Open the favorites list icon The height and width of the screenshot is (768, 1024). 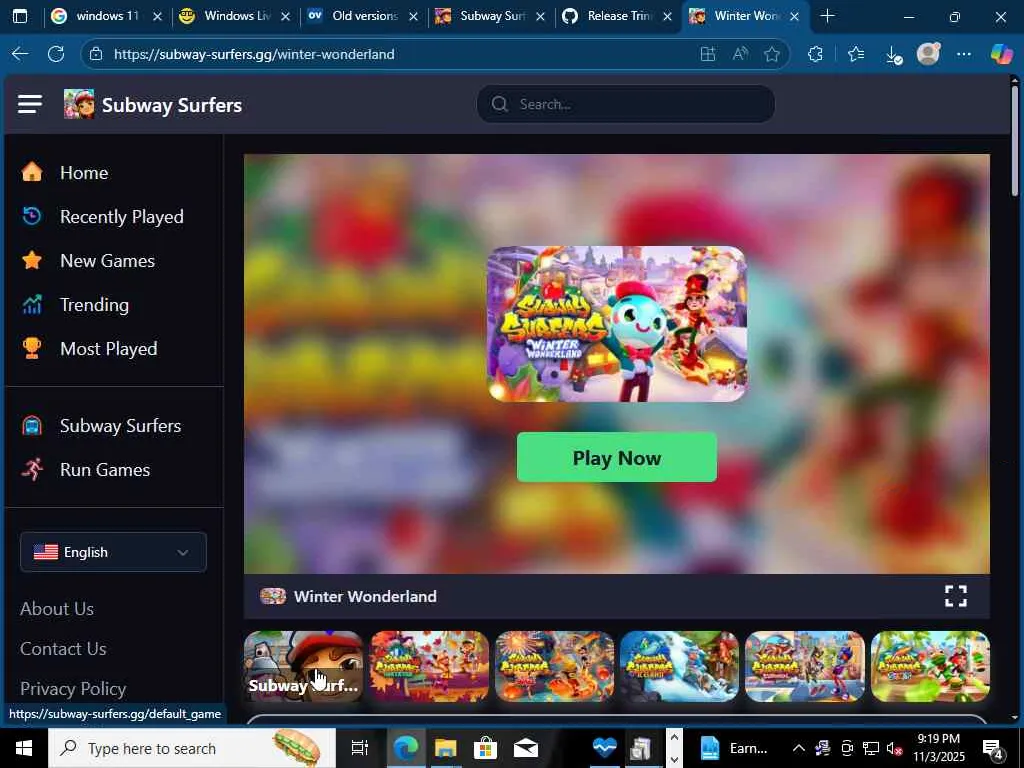coord(856,54)
